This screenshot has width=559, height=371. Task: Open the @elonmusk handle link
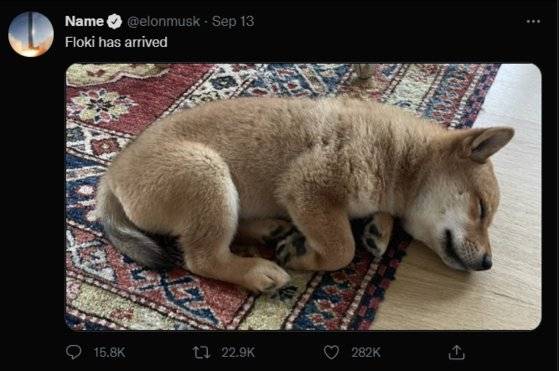(163, 21)
